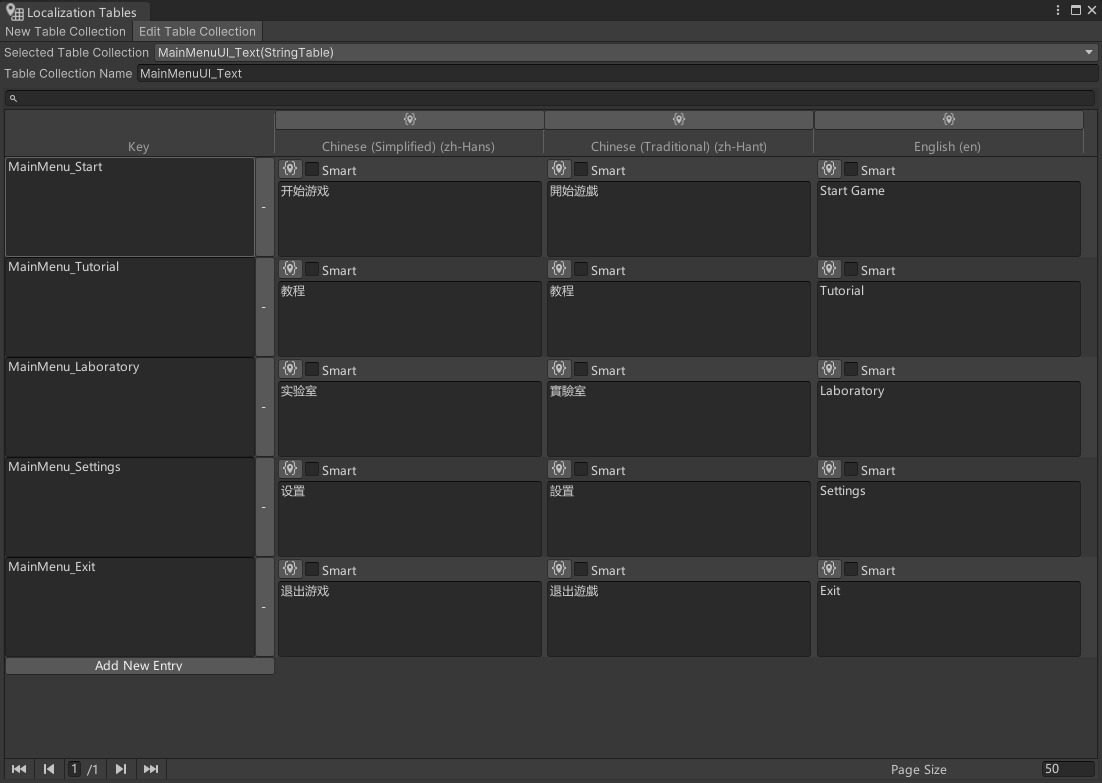
Task: Open metadata for MainMenu_Start Traditional Chinese entry
Action: point(559,169)
